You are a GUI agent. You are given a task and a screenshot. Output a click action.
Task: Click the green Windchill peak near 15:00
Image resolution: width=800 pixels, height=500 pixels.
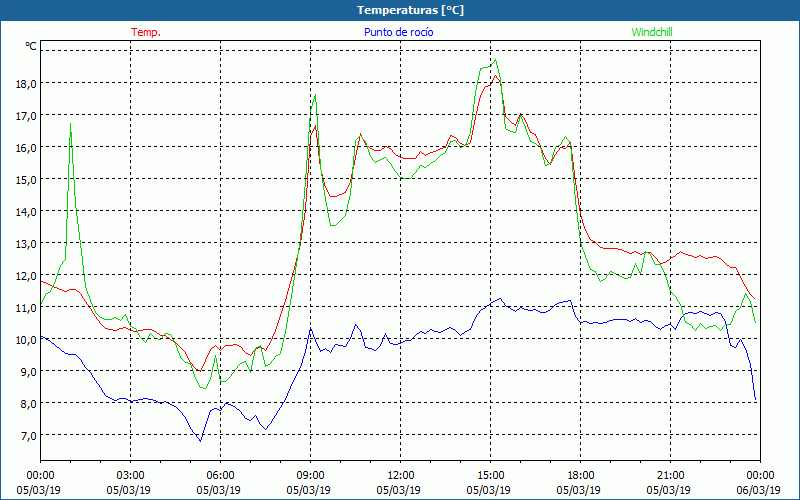click(x=495, y=60)
